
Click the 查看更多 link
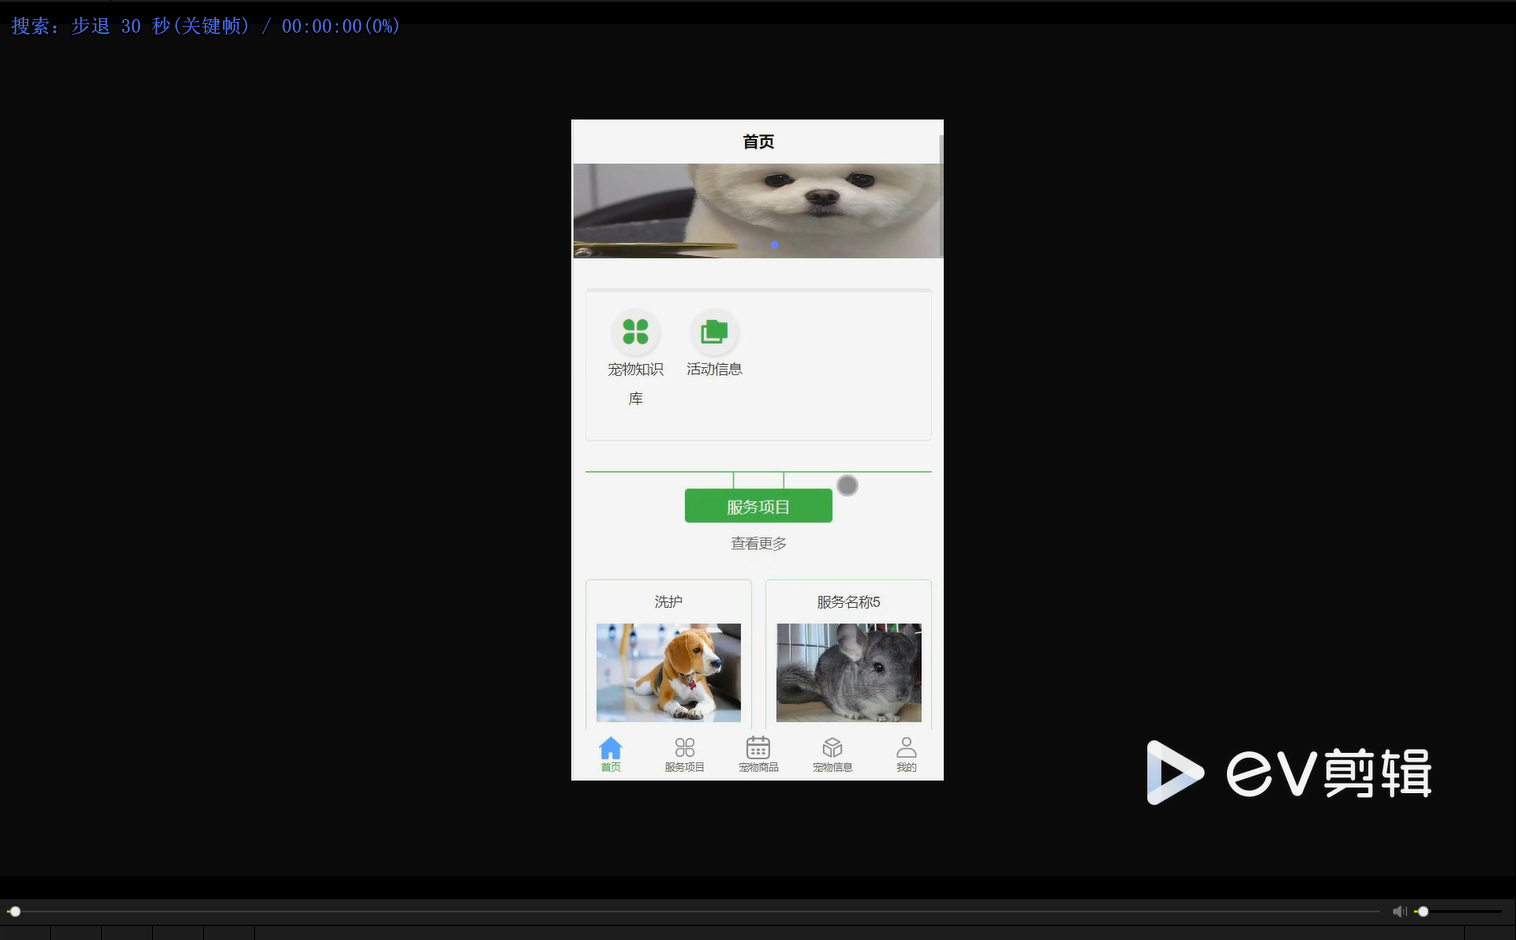[758, 543]
